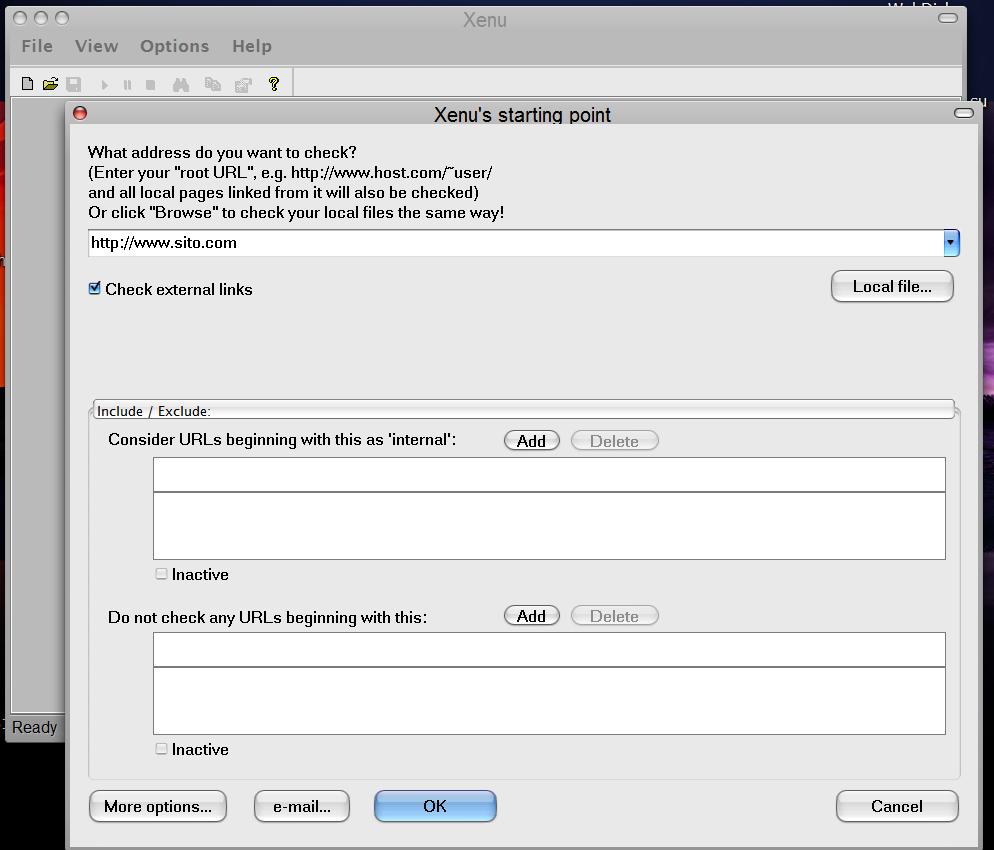The width and height of the screenshot is (994, 850).
Task: Click the pill button on Xenu main window
Action: click(948, 18)
